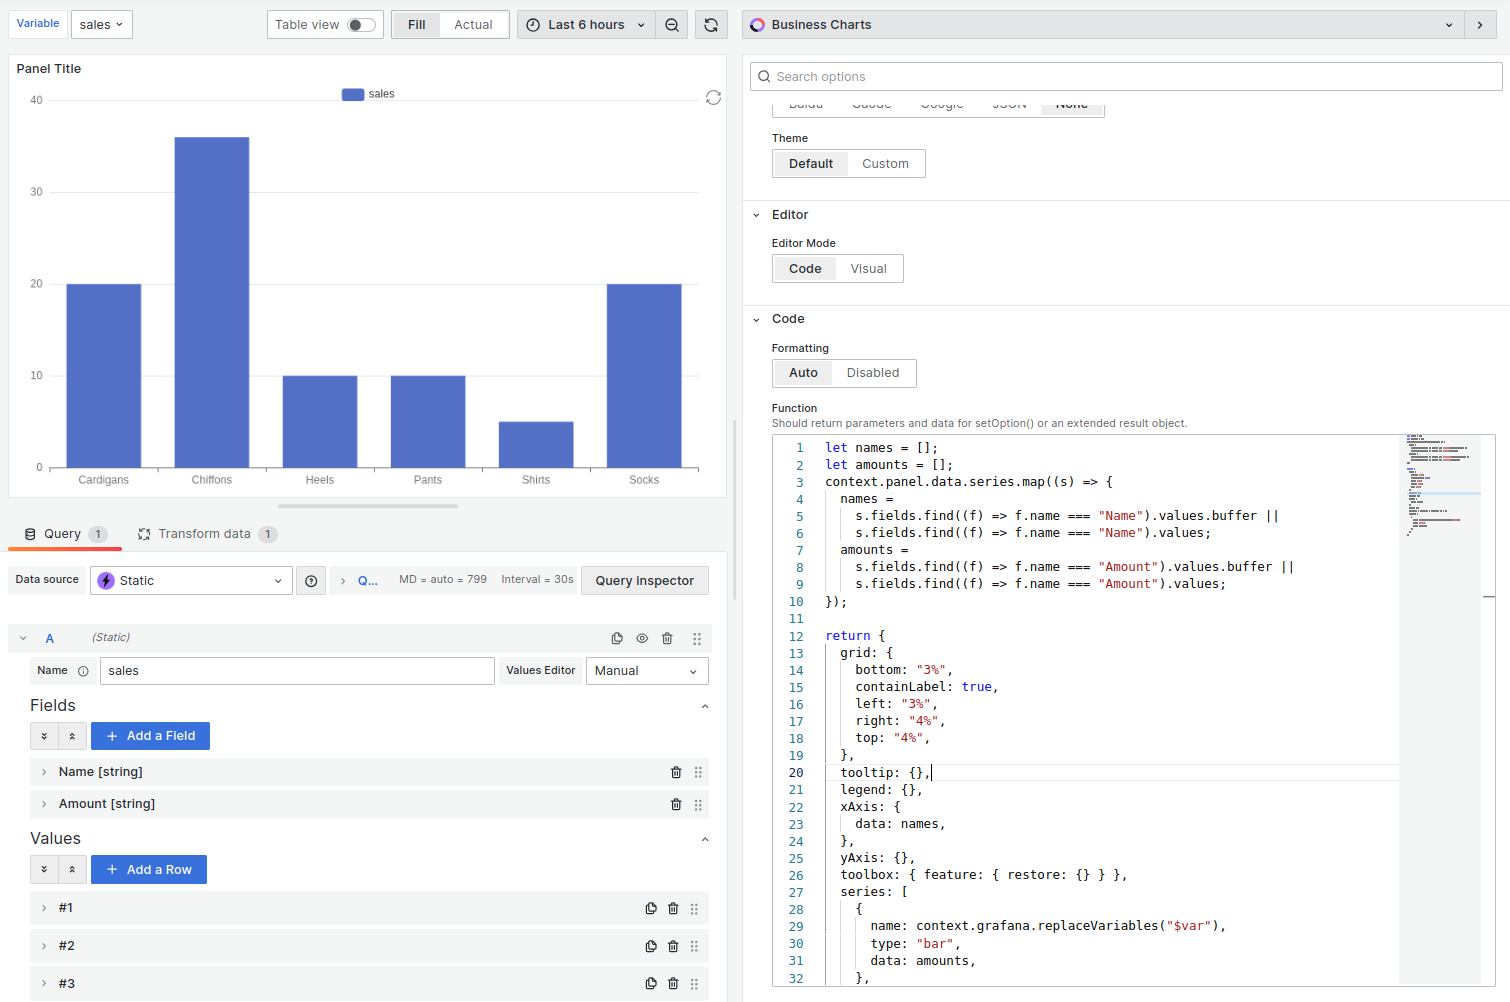Click the duplicate icon for query A
This screenshot has width=1510, height=1002.
(617, 638)
